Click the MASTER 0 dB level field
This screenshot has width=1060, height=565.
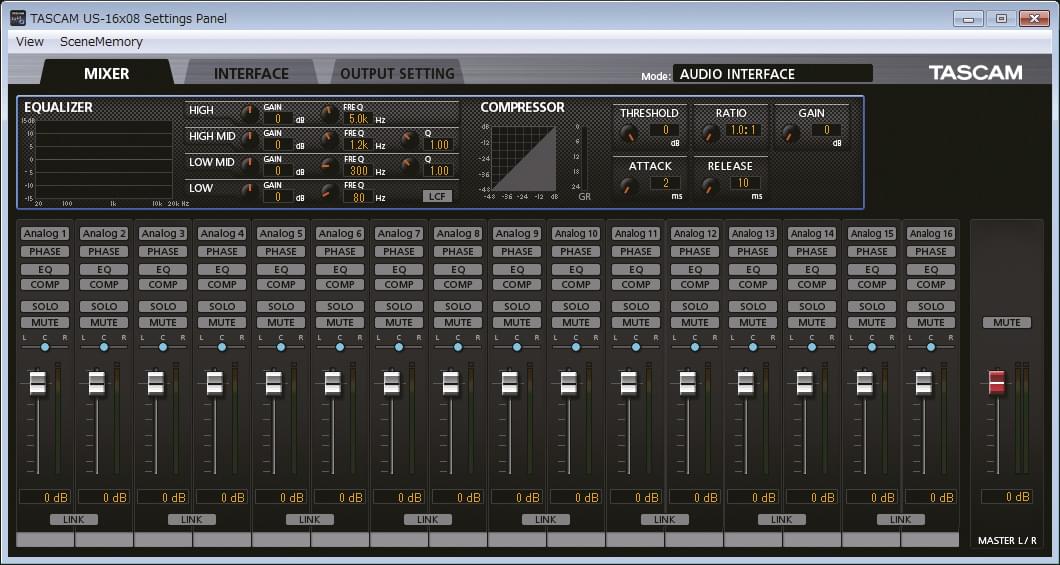pos(1007,497)
